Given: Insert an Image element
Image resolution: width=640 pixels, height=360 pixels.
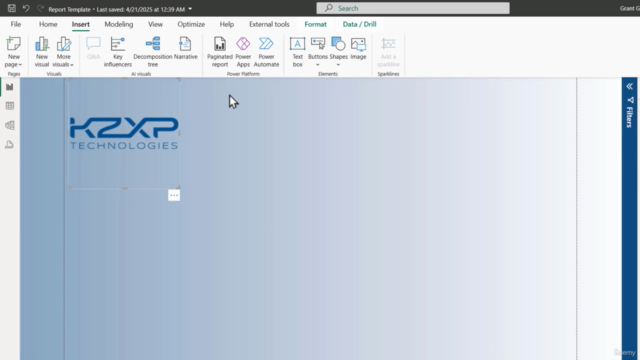Looking at the screenshot, I should [358, 48].
